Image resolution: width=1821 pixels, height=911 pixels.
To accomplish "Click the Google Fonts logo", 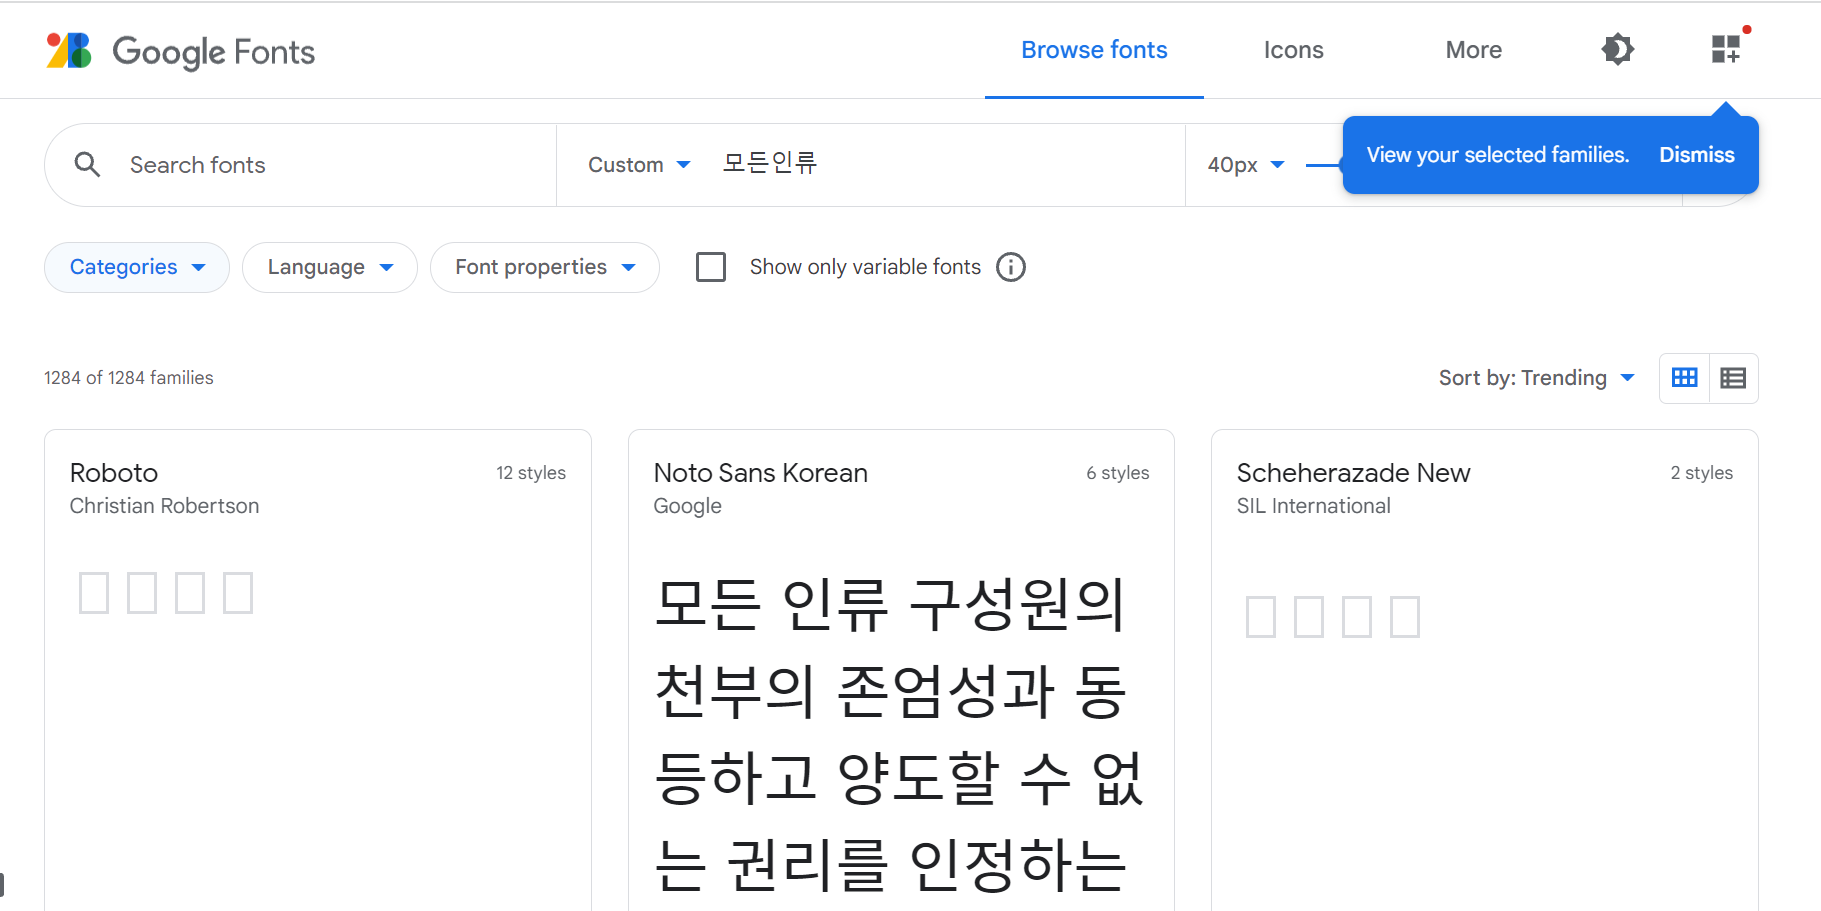I will coord(180,51).
